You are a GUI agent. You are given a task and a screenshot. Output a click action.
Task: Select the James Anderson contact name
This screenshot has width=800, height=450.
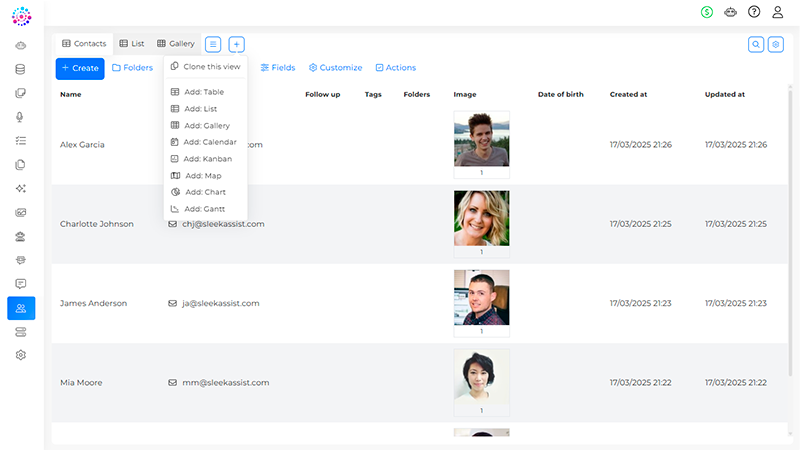tap(93, 303)
